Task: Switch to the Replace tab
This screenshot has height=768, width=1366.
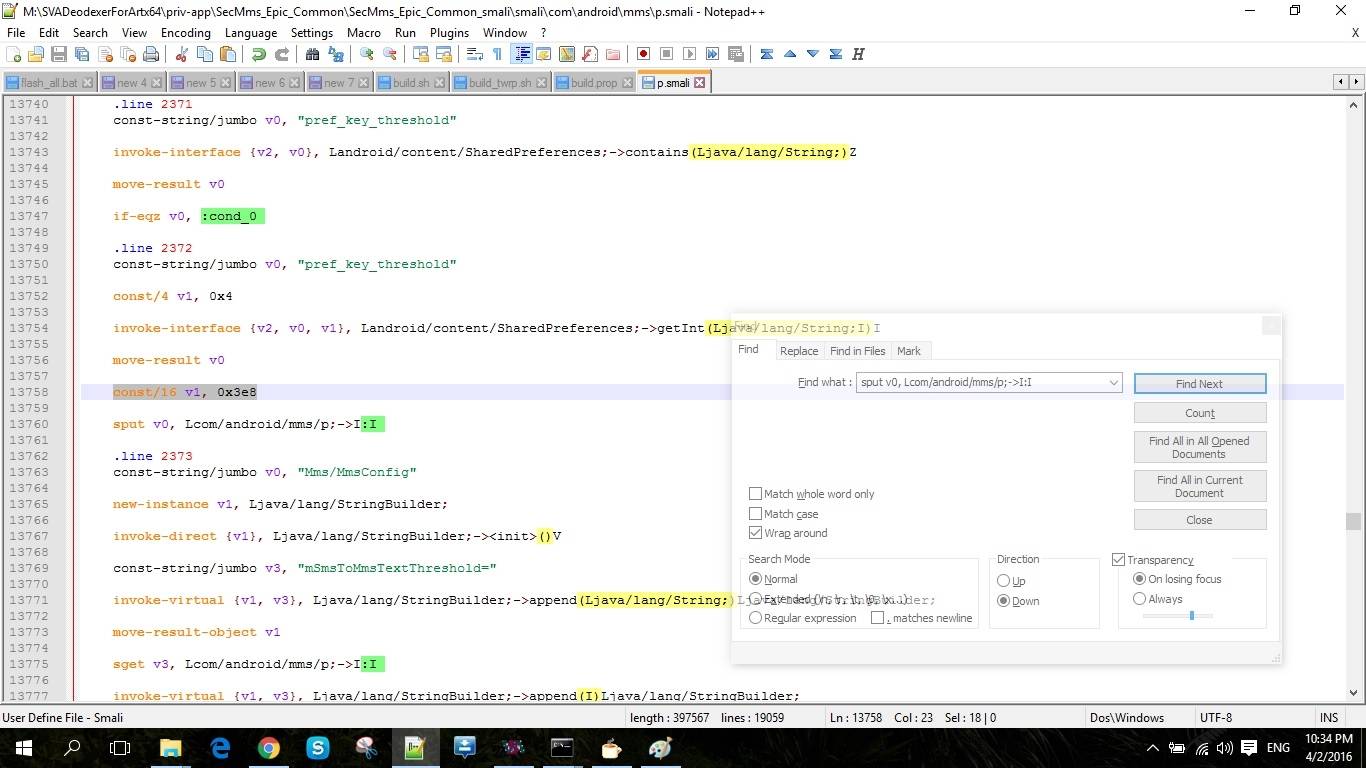Action: pyautogui.click(x=798, y=351)
